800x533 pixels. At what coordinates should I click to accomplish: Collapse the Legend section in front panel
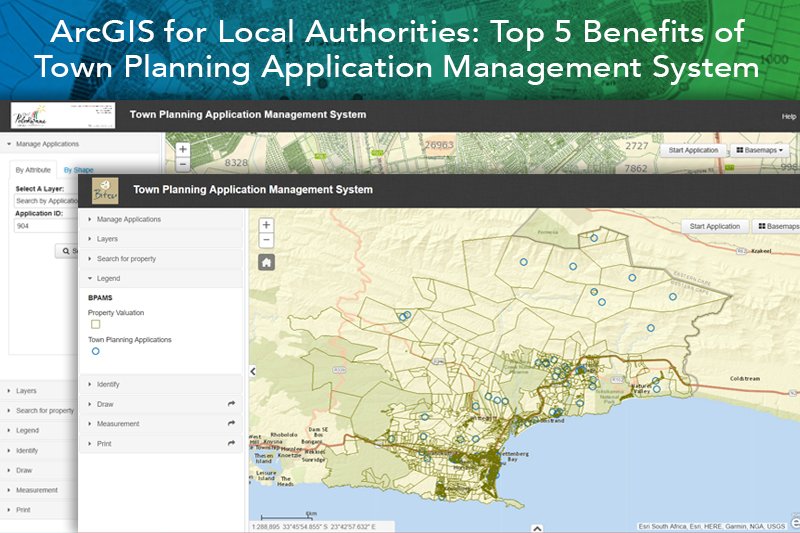tap(161, 278)
